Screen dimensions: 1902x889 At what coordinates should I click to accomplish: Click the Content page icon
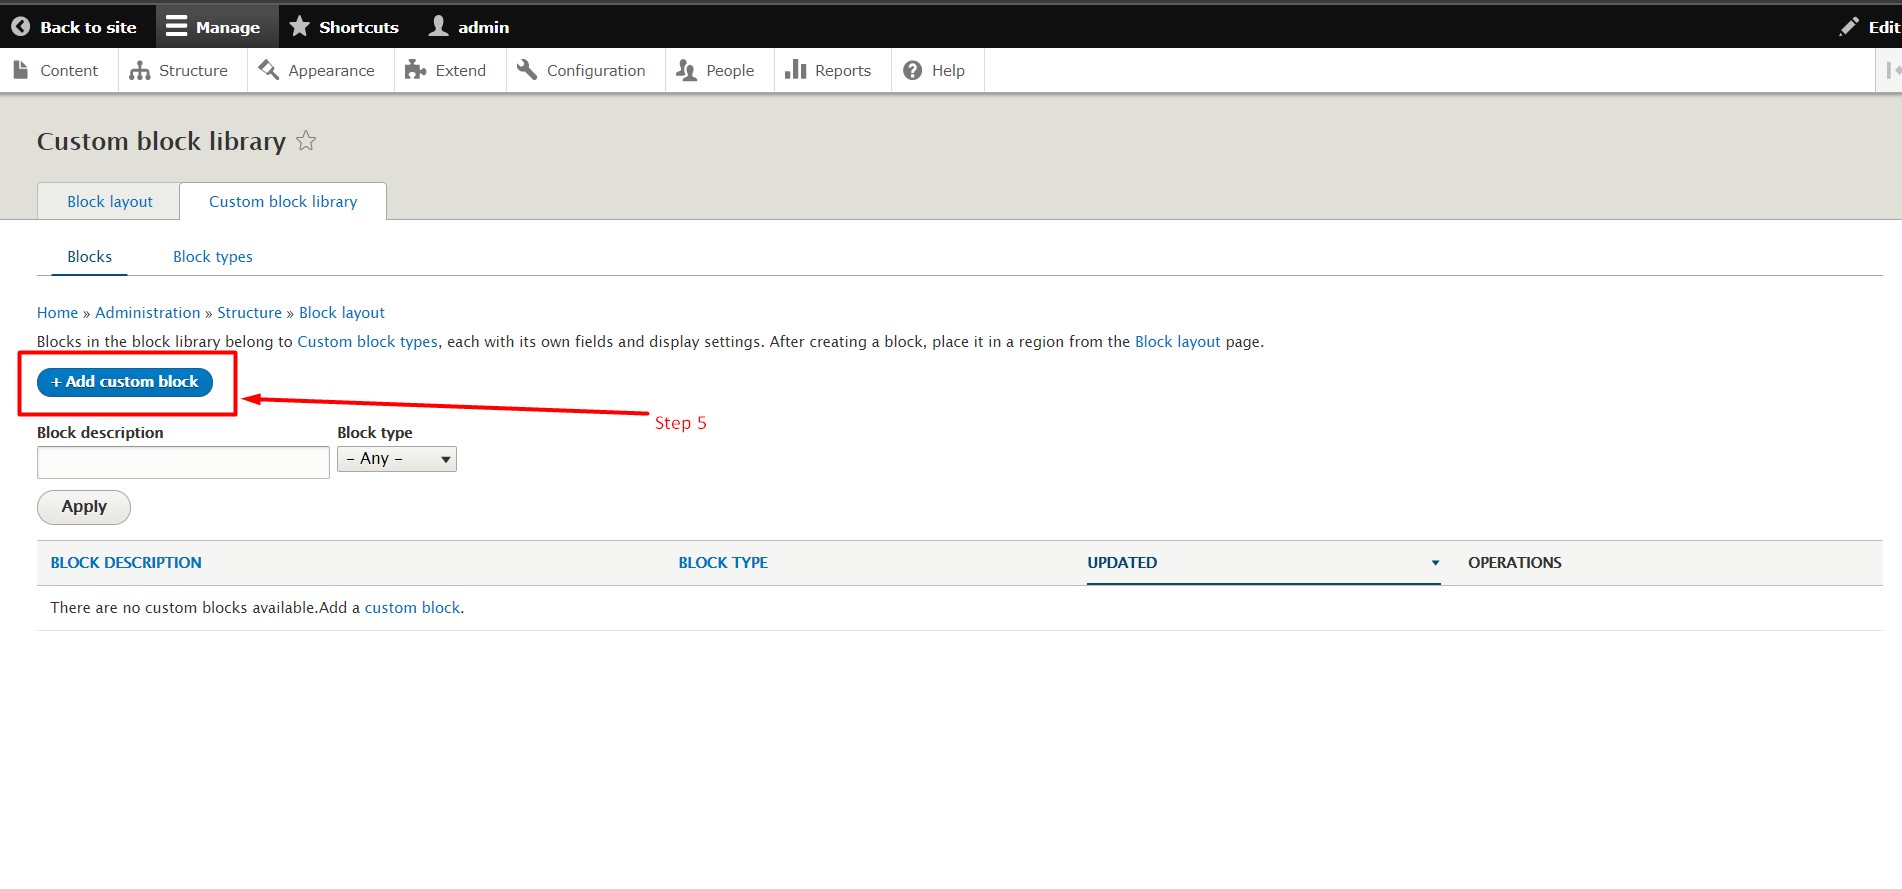[21, 70]
